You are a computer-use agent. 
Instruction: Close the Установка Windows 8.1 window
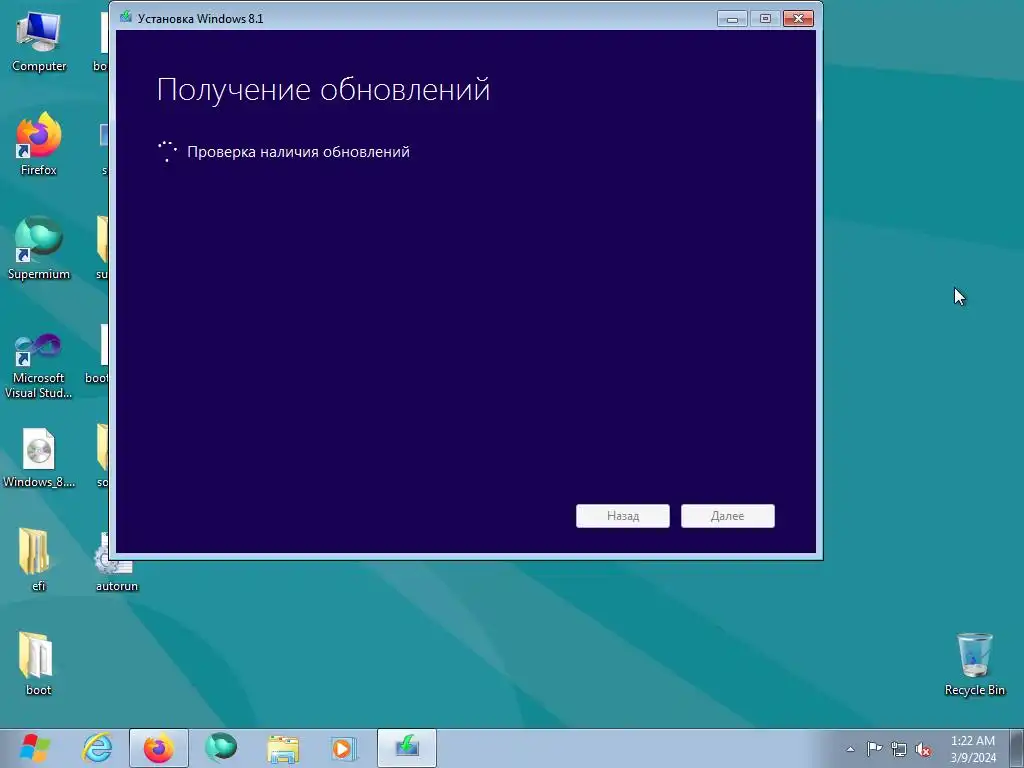pyautogui.click(x=798, y=19)
